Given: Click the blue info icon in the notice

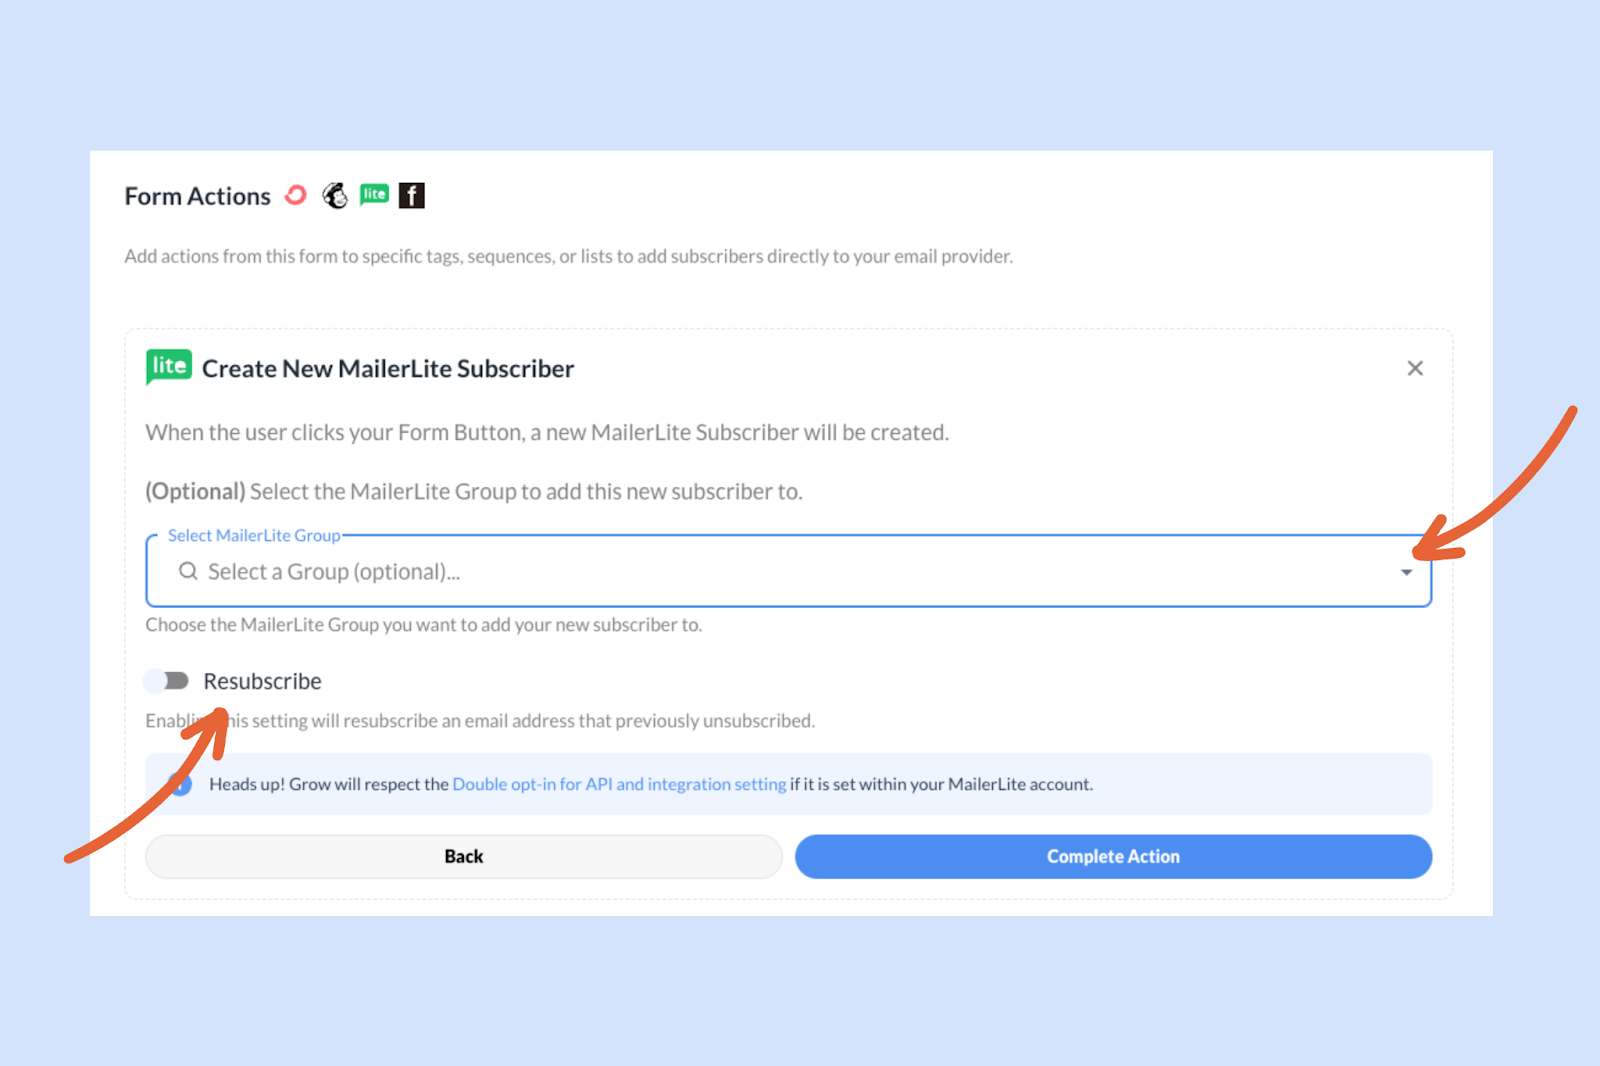Looking at the screenshot, I should tap(181, 784).
